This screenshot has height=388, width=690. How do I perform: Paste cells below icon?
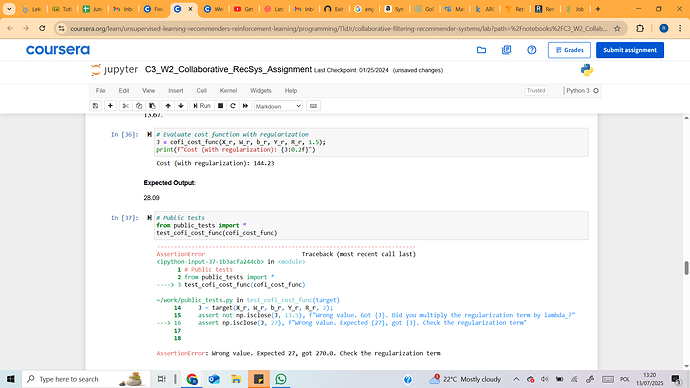click(152, 106)
